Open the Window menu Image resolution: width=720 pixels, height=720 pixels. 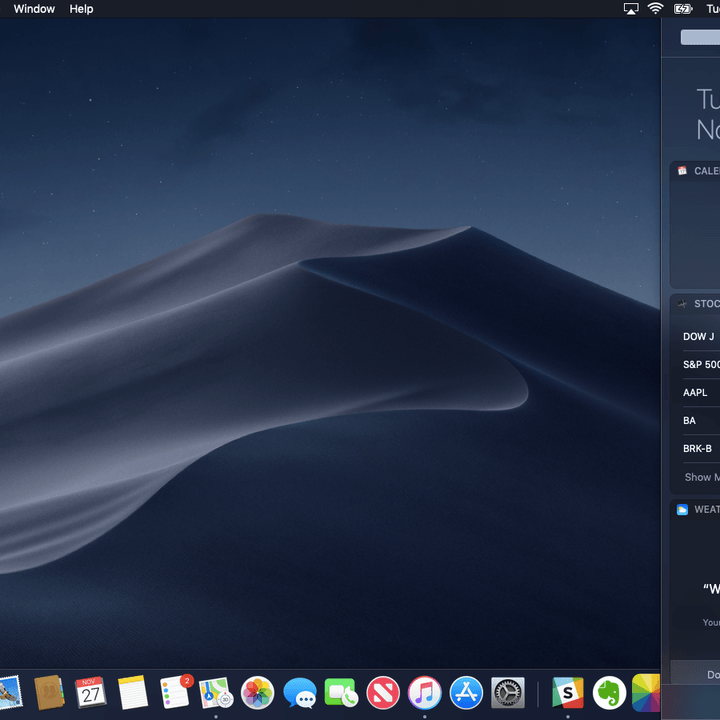pyautogui.click(x=34, y=9)
